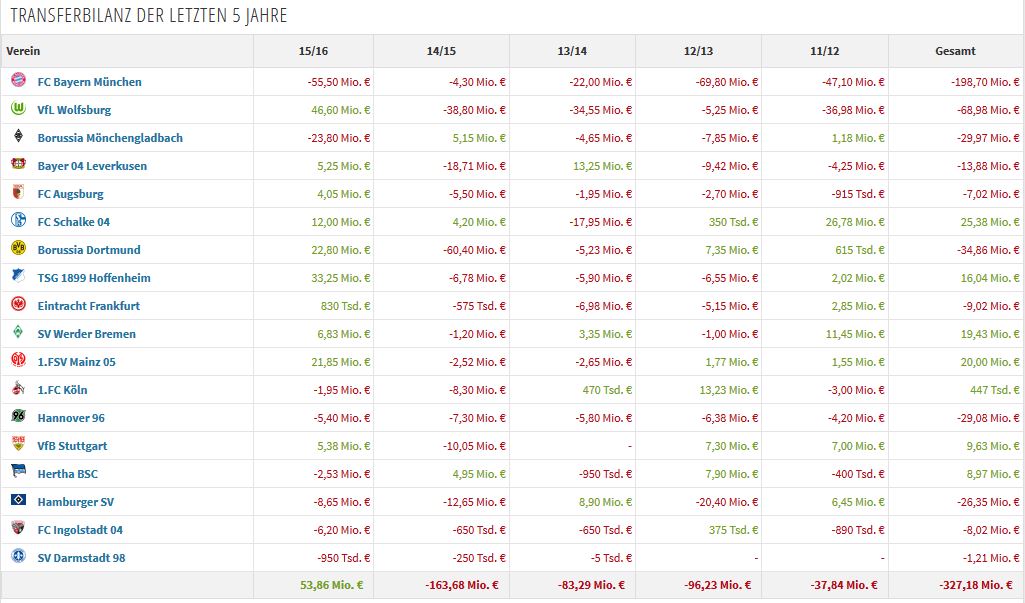Image resolution: width=1025 pixels, height=603 pixels.
Task: Open the Hamburger SV club link
Action: [x=75, y=502]
